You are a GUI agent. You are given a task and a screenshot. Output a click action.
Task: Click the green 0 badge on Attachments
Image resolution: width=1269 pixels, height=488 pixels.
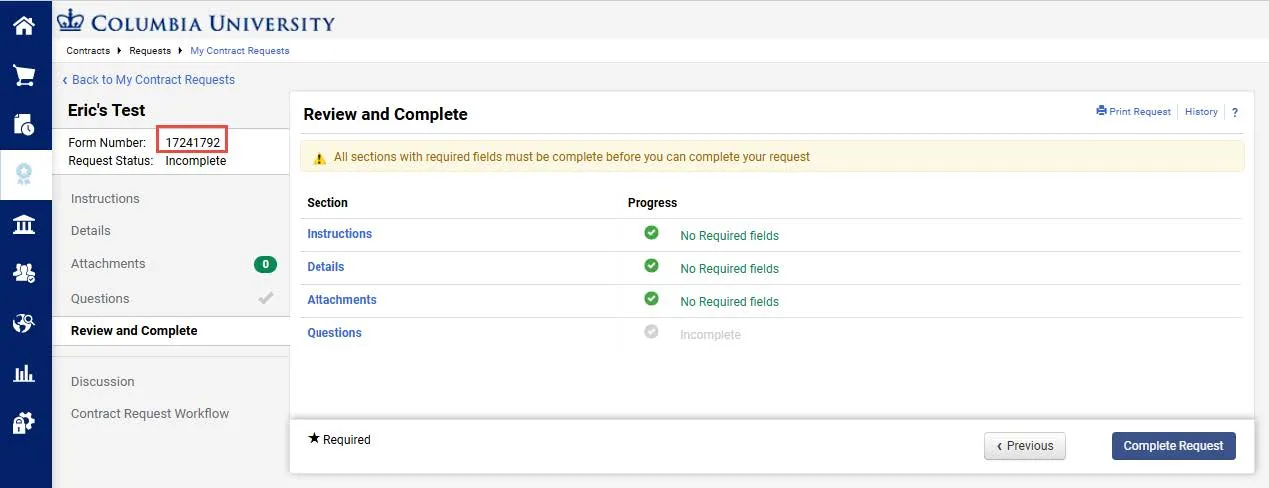265,264
